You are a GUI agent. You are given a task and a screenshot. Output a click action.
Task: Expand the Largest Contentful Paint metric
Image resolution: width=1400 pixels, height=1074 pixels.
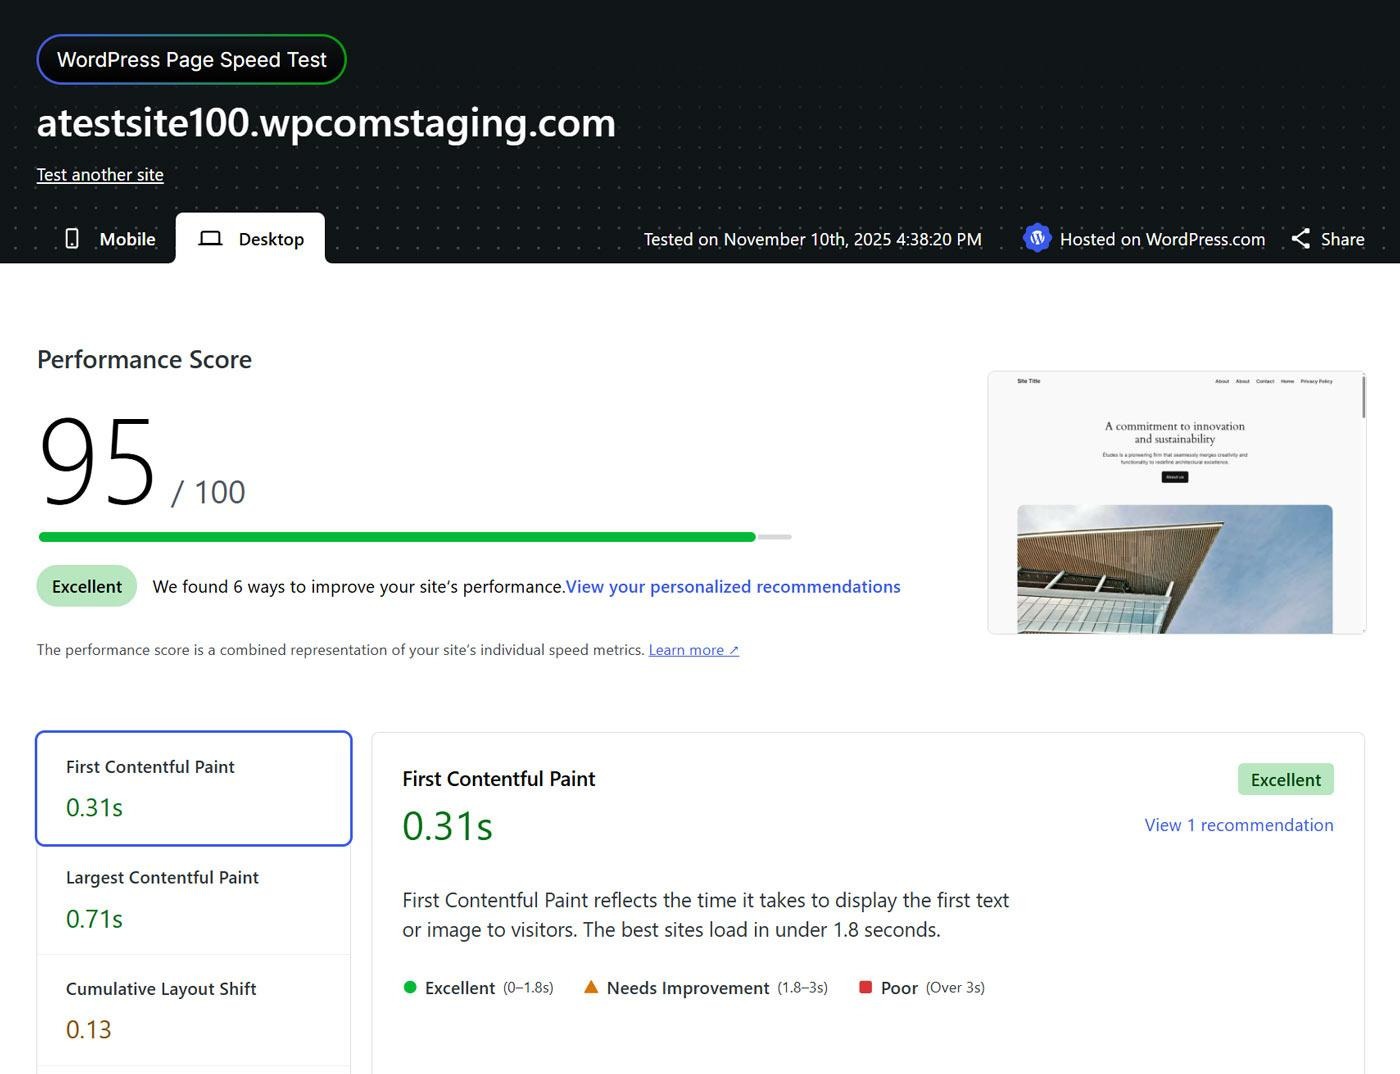click(x=193, y=899)
